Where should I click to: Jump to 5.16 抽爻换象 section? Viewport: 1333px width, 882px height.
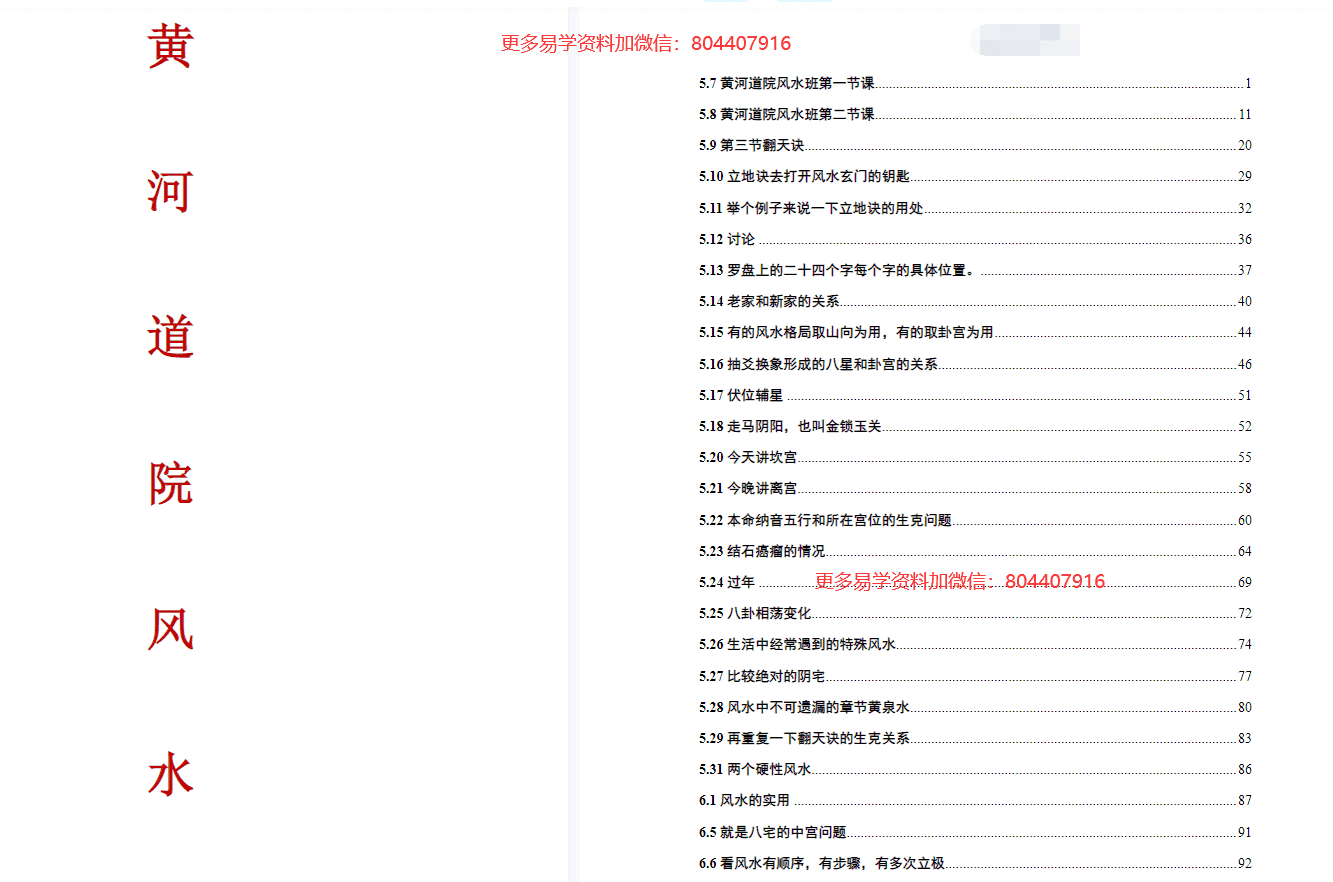(x=818, y=364)
